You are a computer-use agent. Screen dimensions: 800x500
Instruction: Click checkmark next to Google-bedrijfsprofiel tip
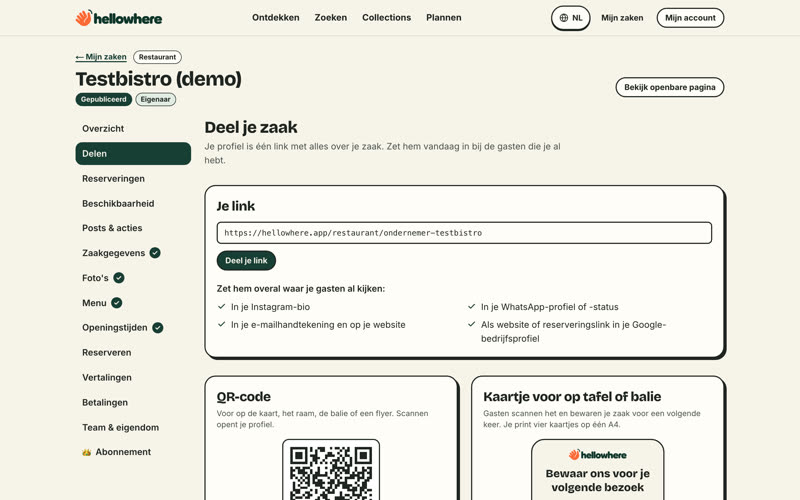(x=471, y=324)
